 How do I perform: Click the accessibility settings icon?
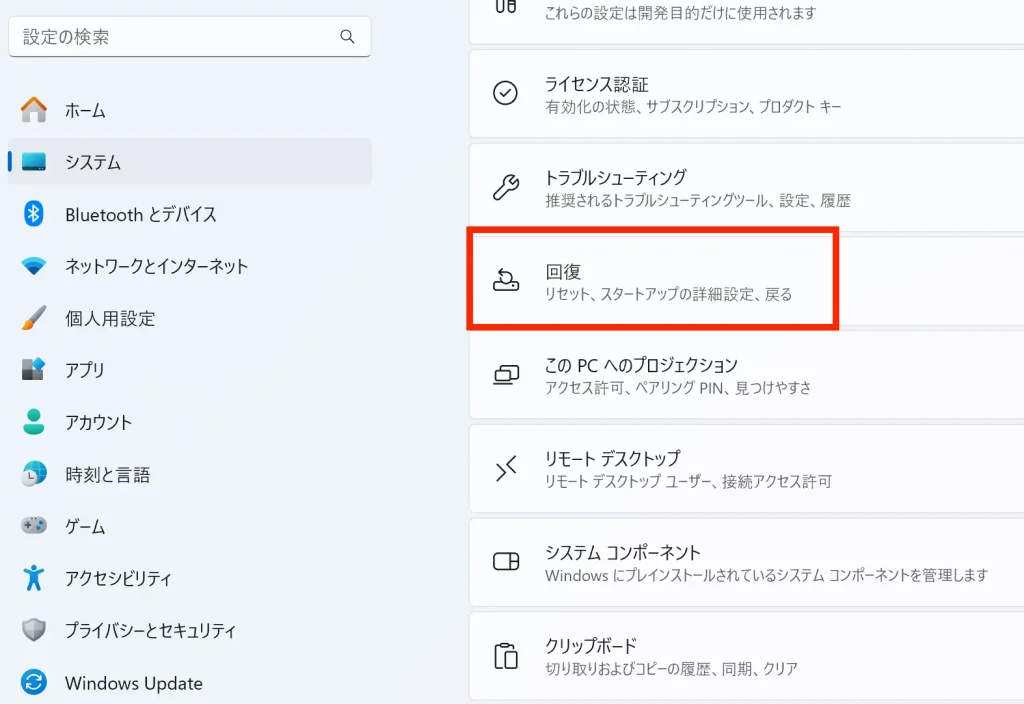(34, 578)
